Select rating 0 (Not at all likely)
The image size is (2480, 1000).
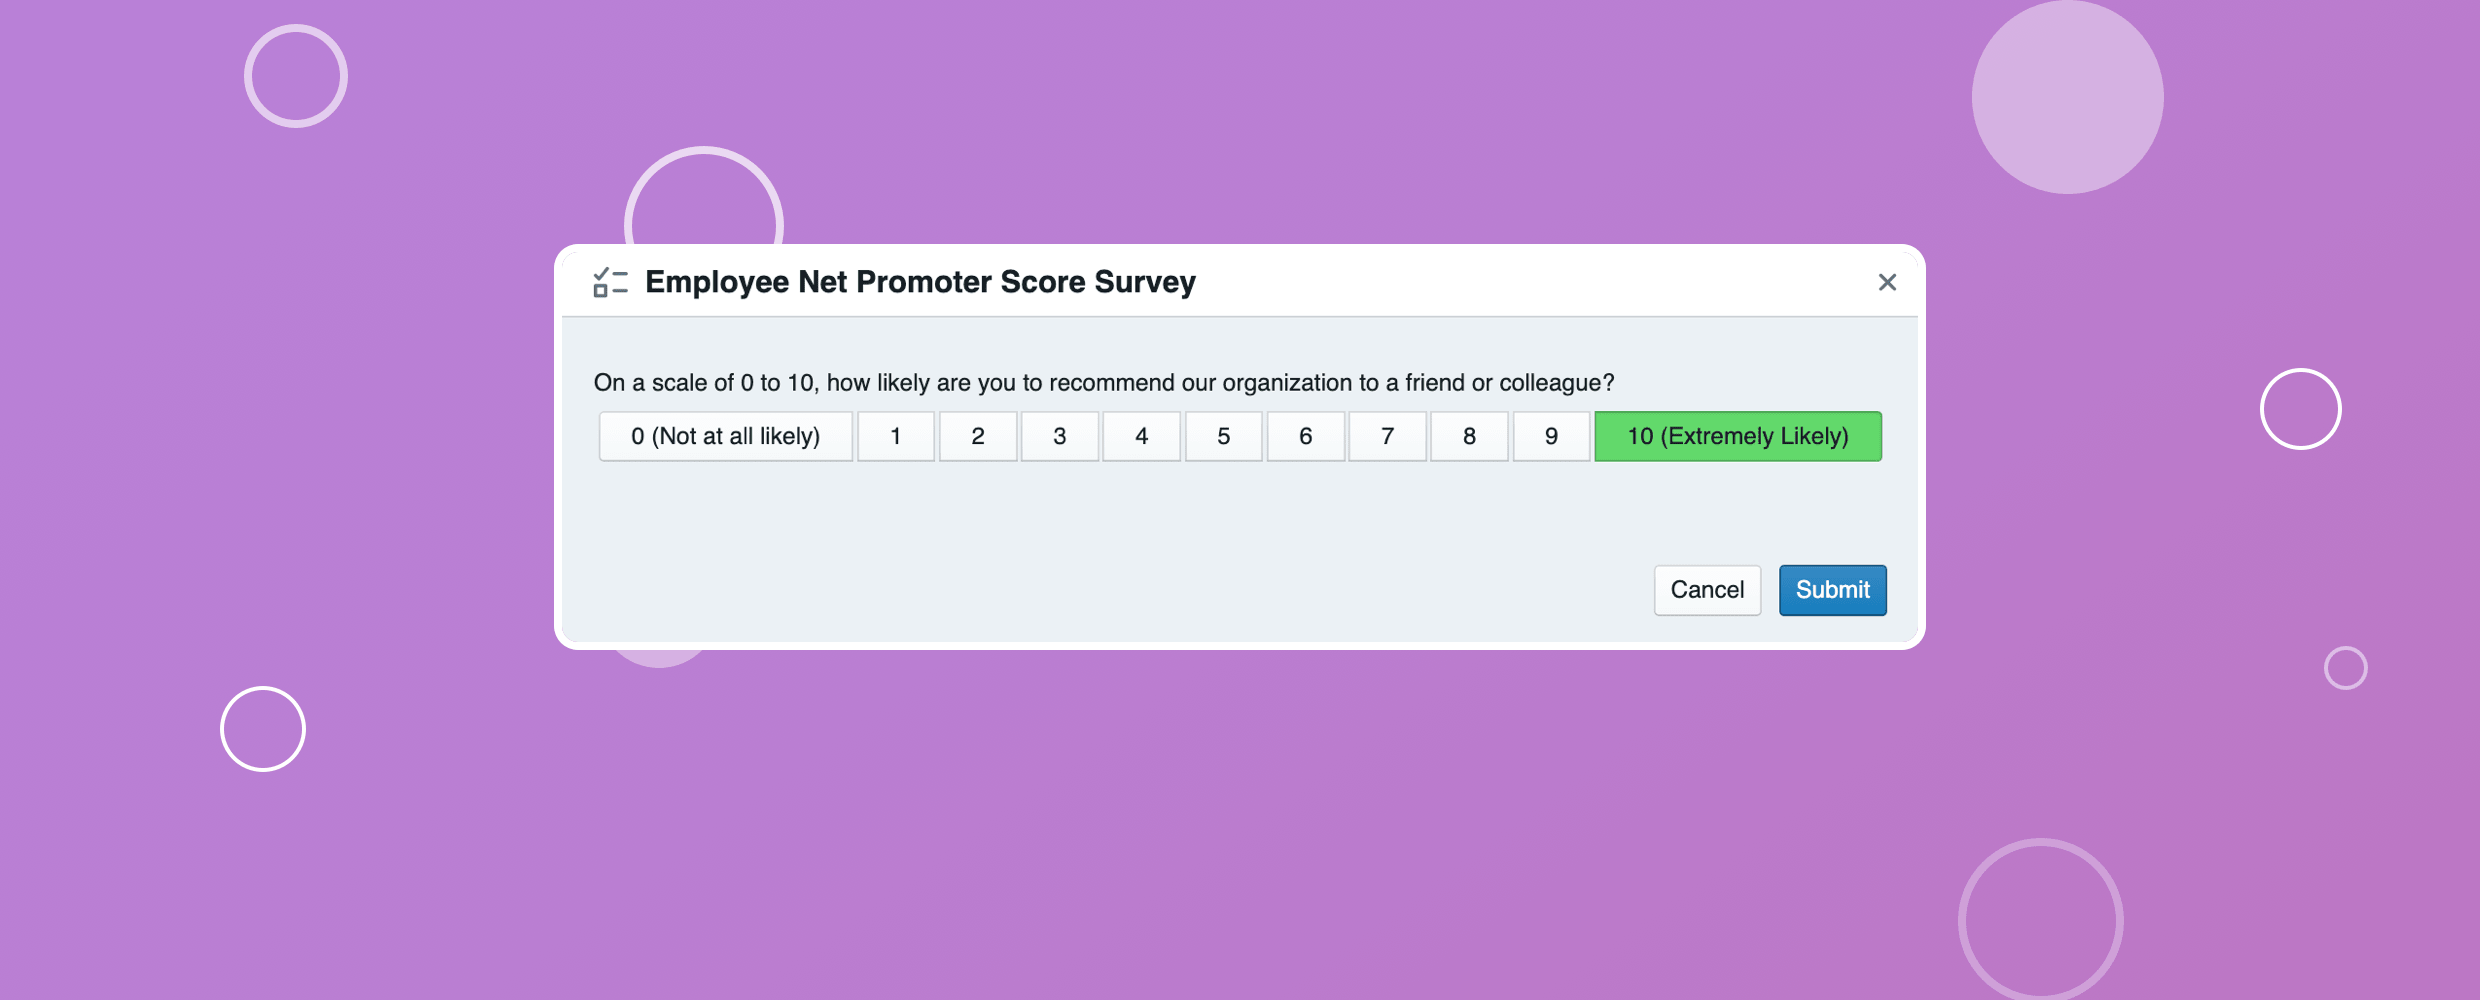[725, 436]
